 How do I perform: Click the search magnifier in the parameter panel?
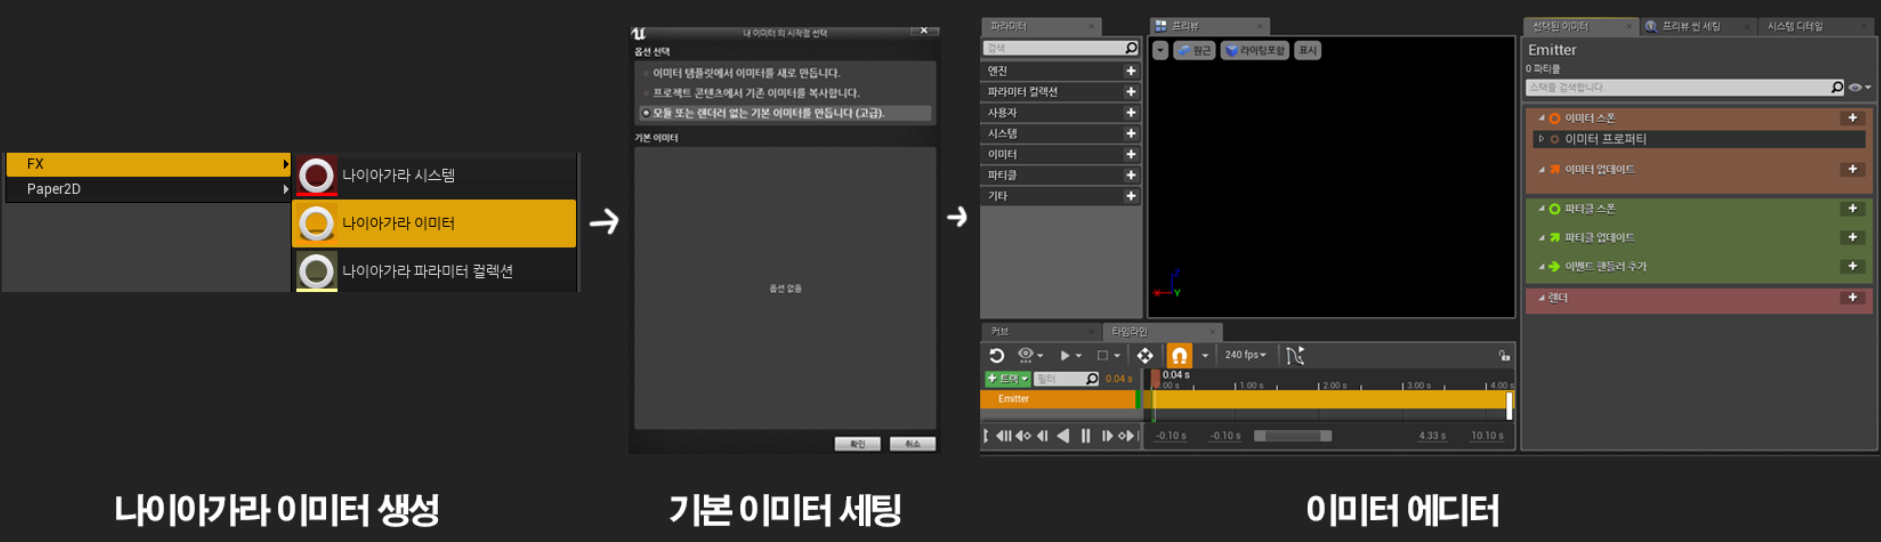click(1131, 48)
